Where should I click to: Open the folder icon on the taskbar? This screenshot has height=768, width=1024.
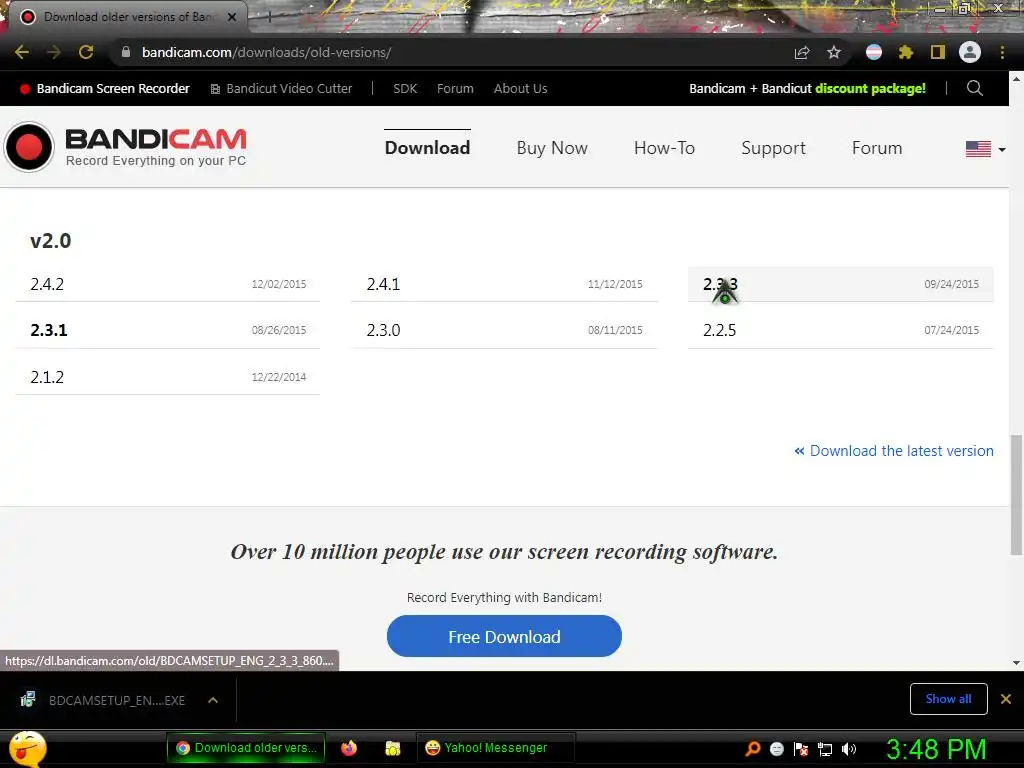click(x=392, y=748)
